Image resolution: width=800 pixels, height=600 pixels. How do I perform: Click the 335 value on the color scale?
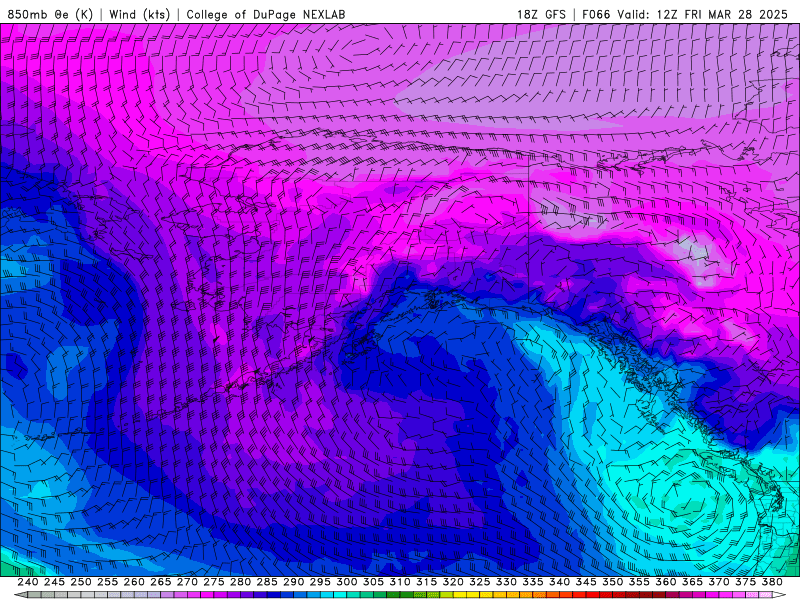coord(533,582)
